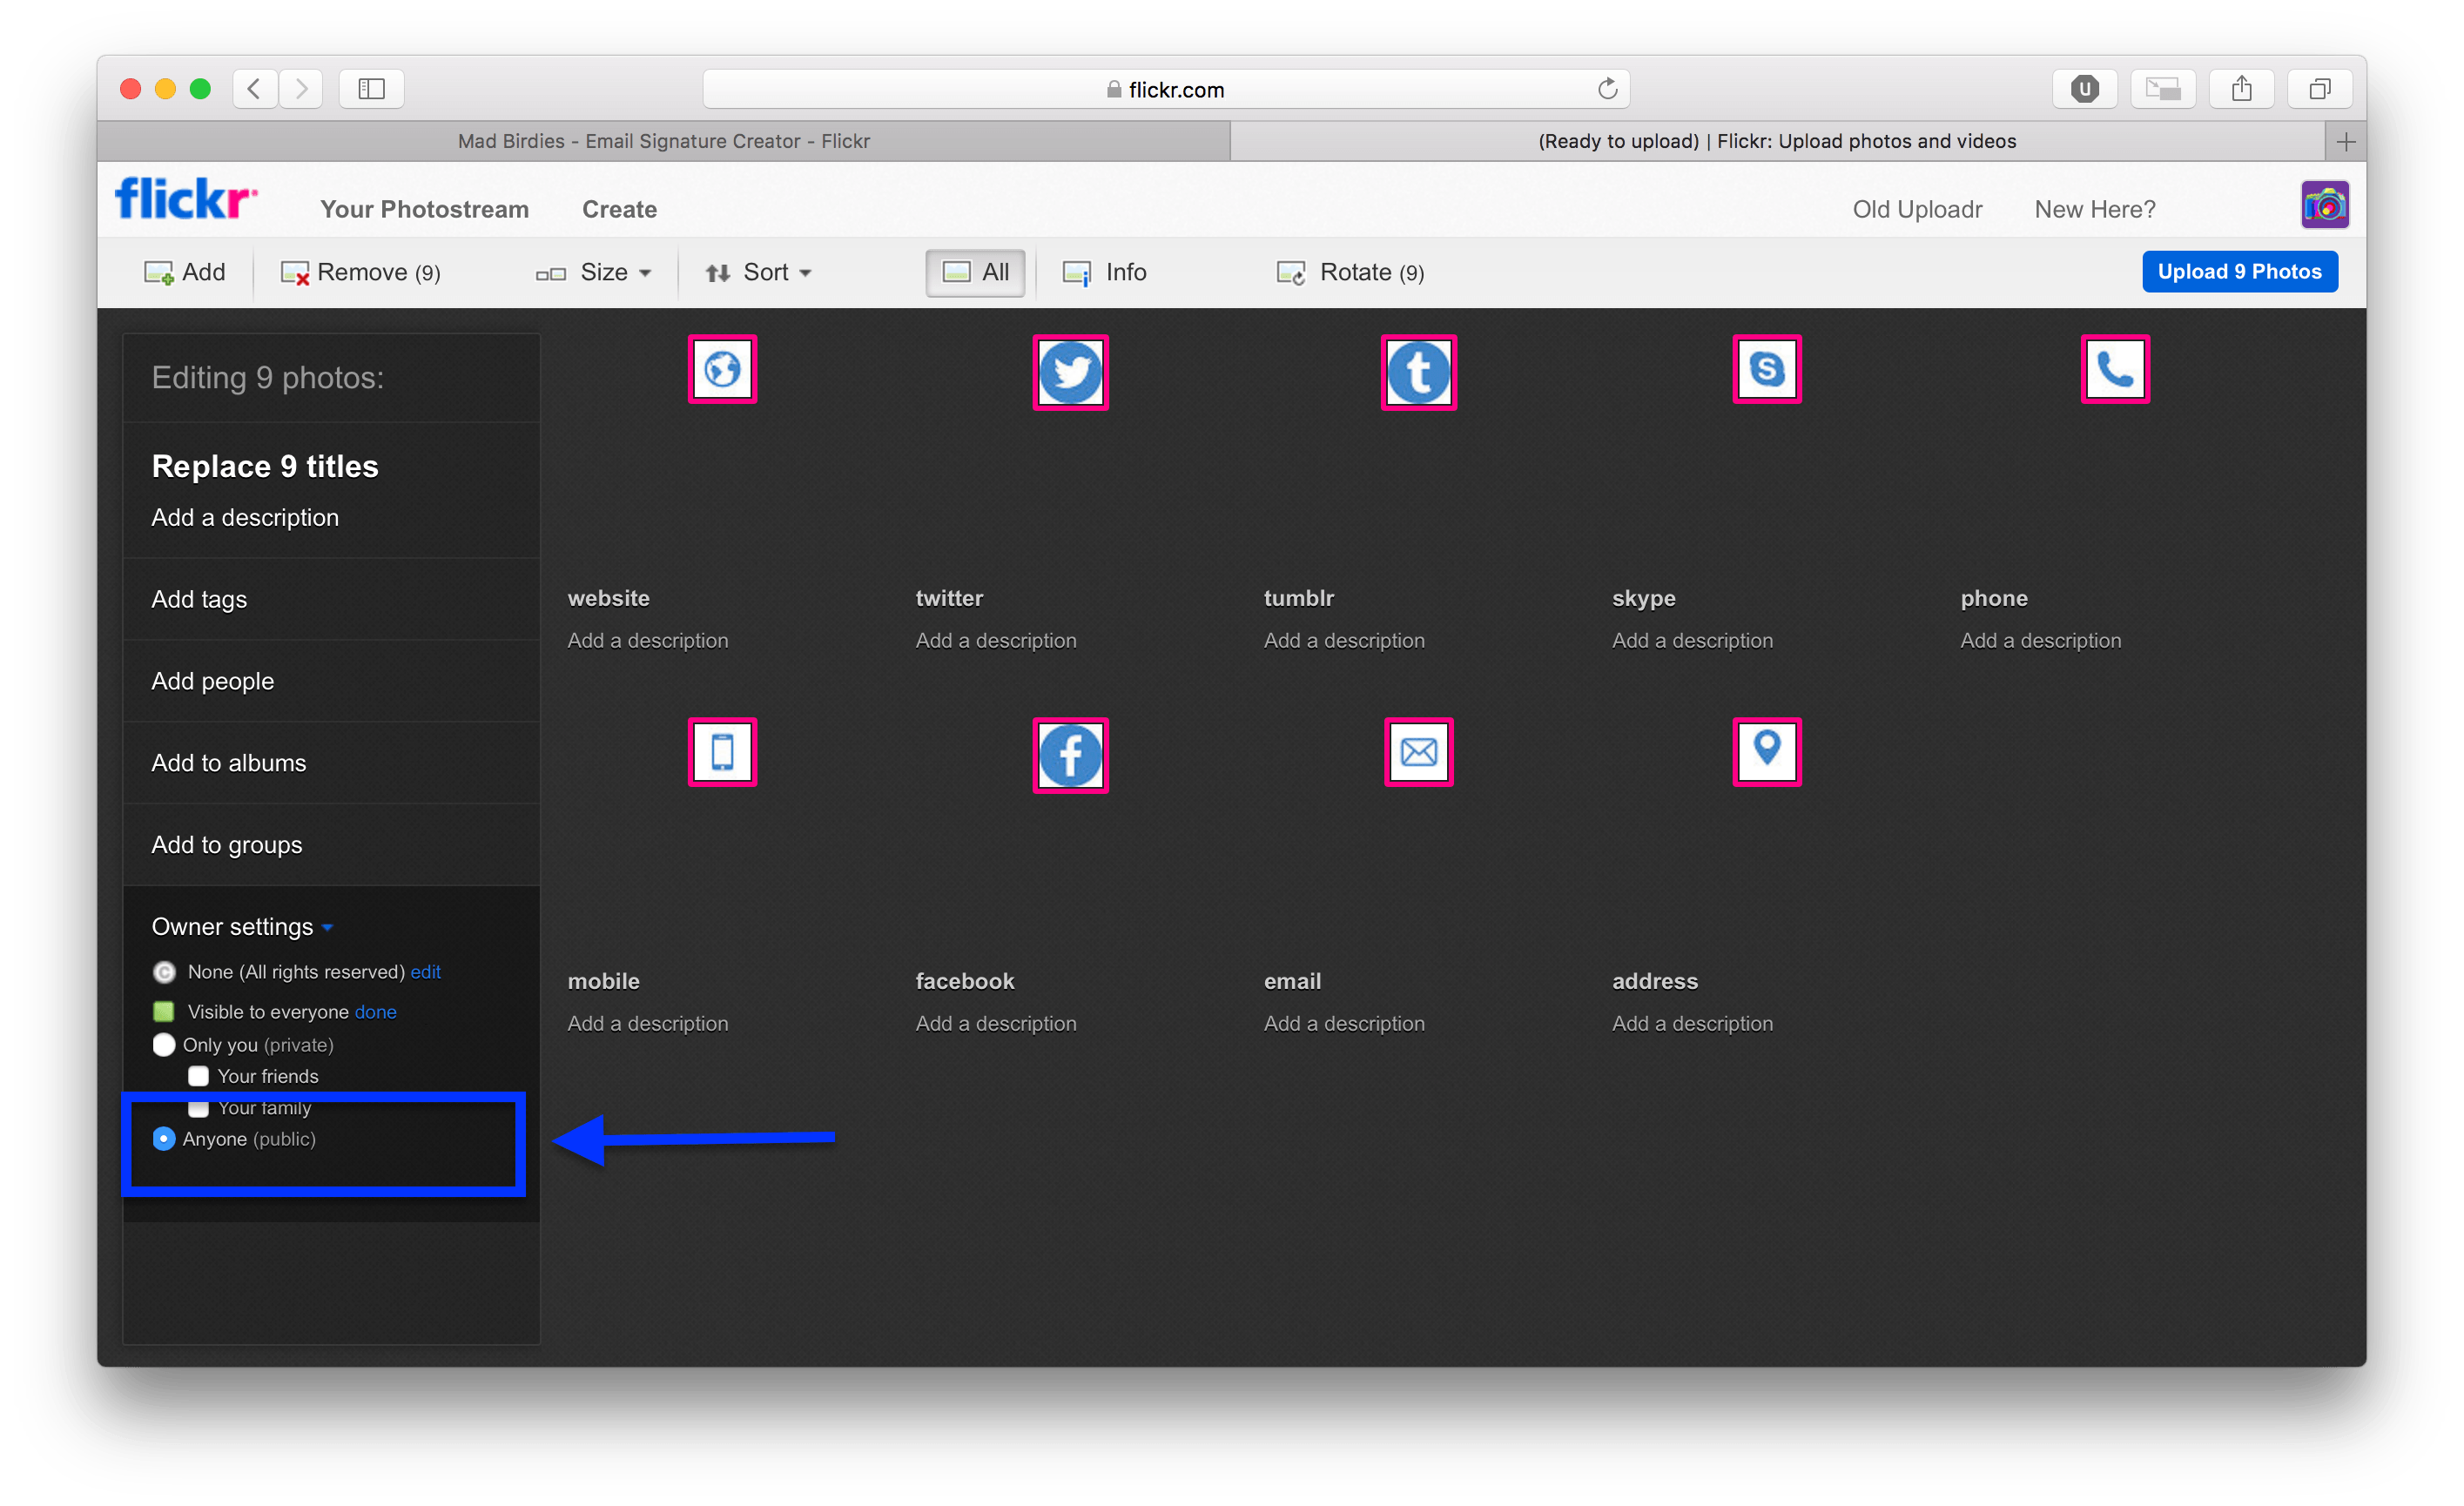The width and height of the screenshot is (2464, 1506).
Task: Click the Rotate photos icon
Action: (1290, 273)
